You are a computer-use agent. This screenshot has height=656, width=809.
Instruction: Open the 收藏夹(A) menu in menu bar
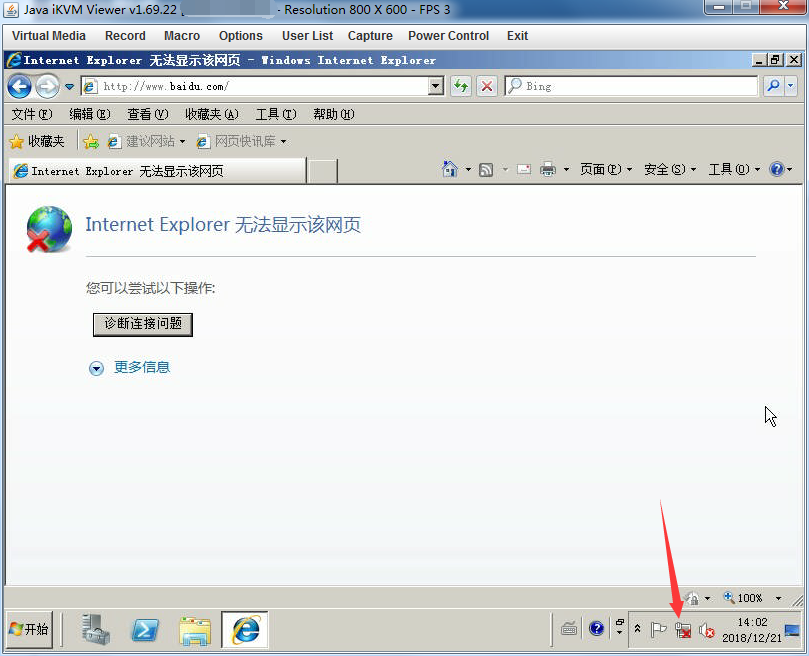tap(211, 114)
